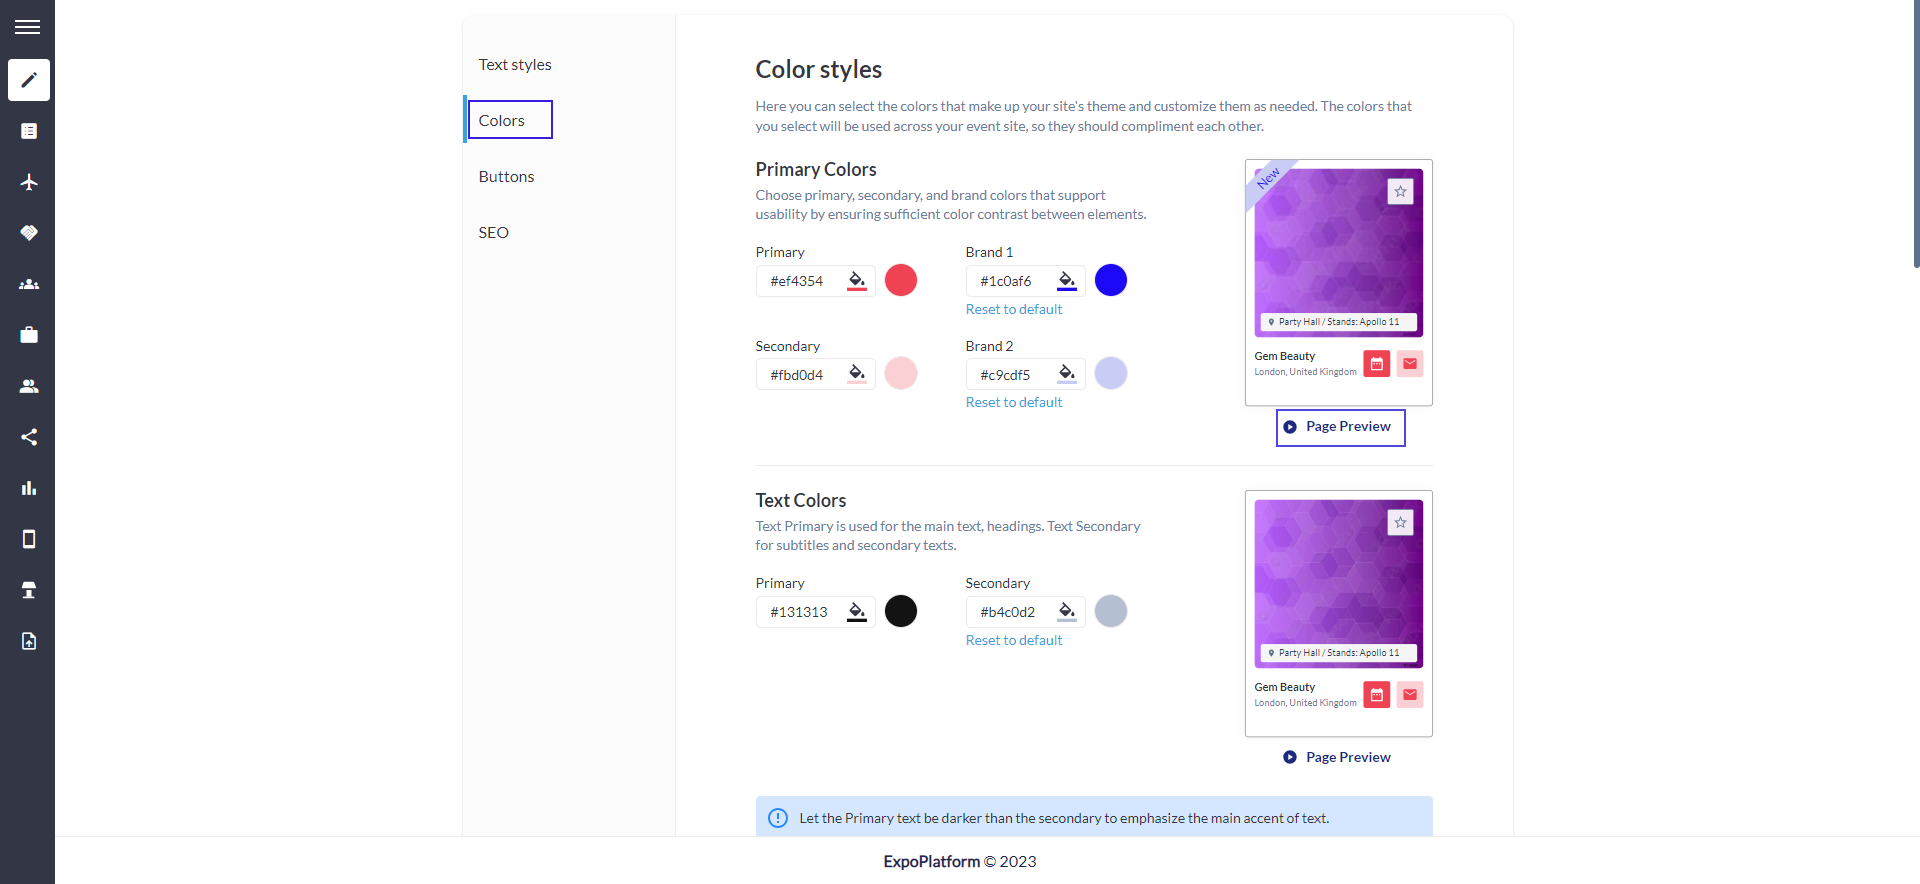Image resolution: width=1920 pixels, height=884 pixels.
Task: Switch to the Text styles tab
Action: tap(515, 64)
